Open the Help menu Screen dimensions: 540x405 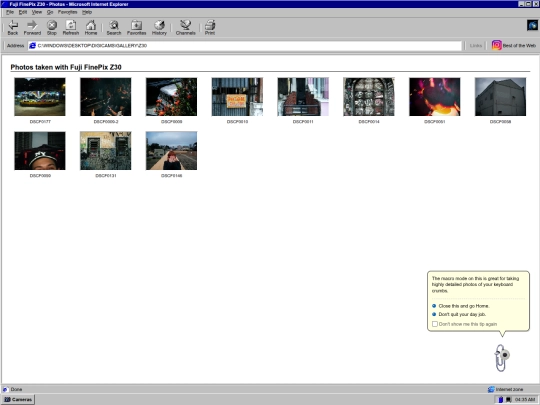87,12
